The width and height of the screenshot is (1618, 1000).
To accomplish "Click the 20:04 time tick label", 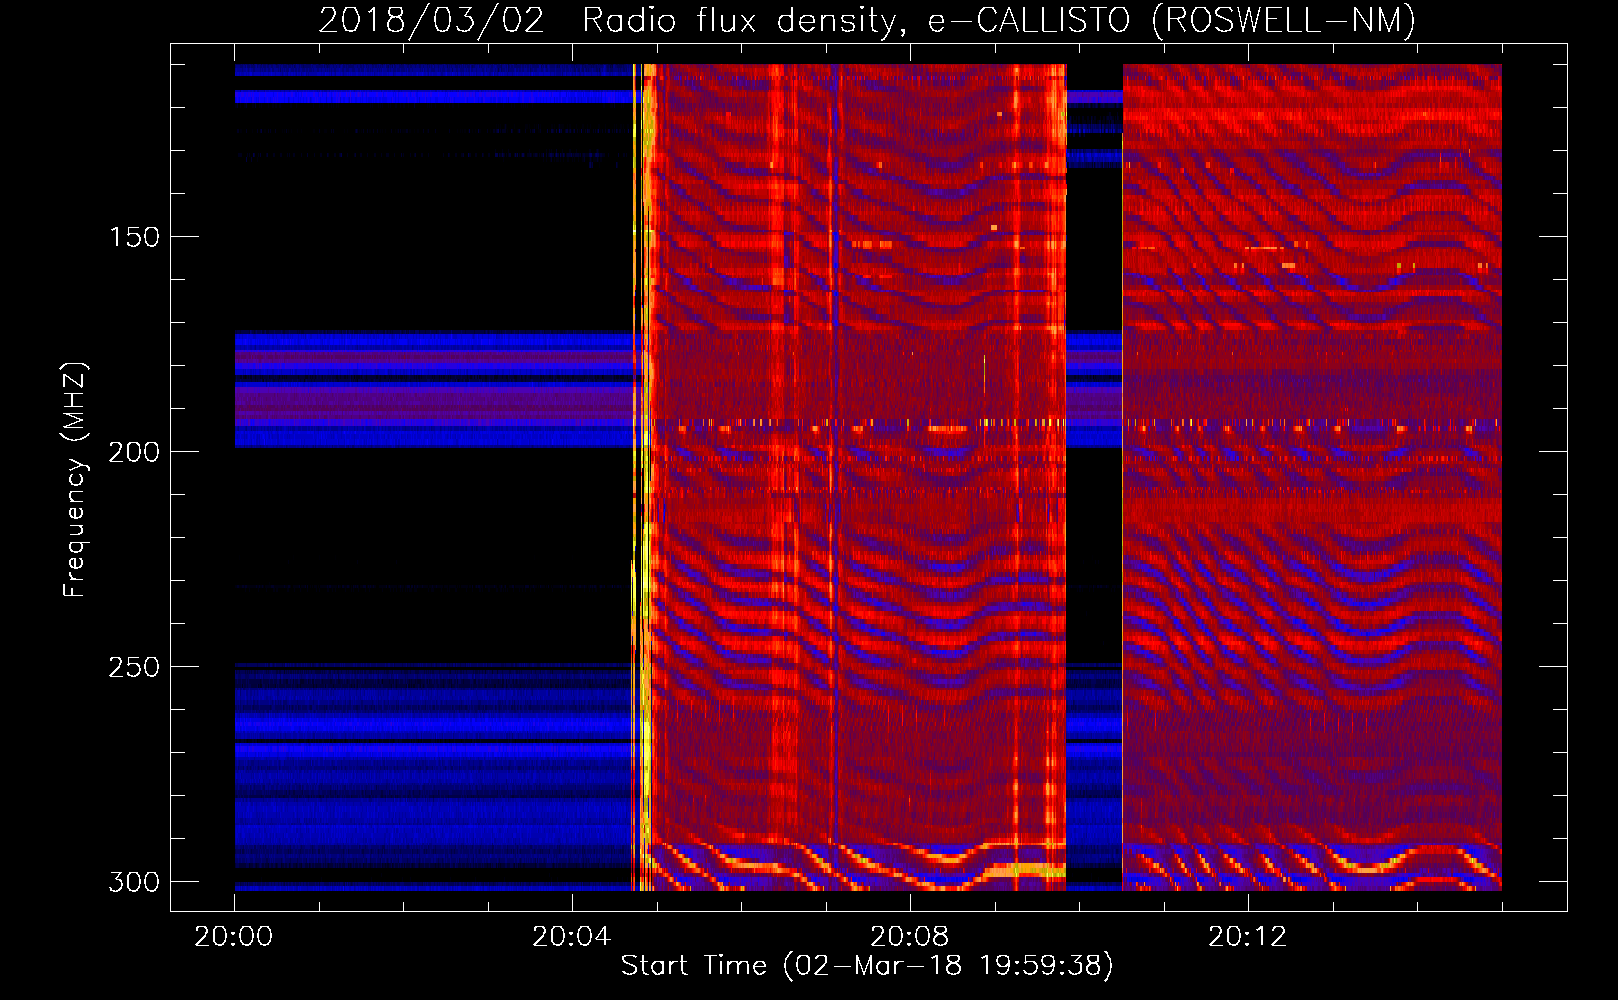I will coord(572,937).
